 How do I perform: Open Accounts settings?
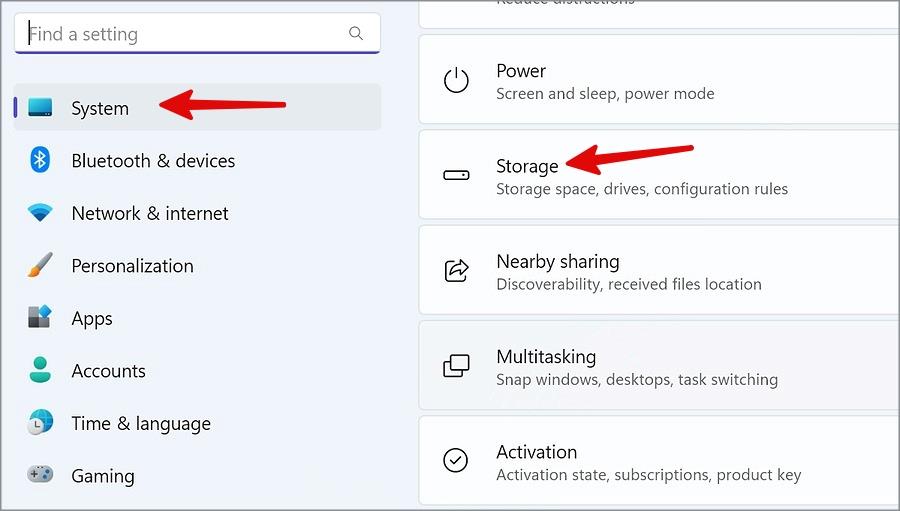(108, 371)
